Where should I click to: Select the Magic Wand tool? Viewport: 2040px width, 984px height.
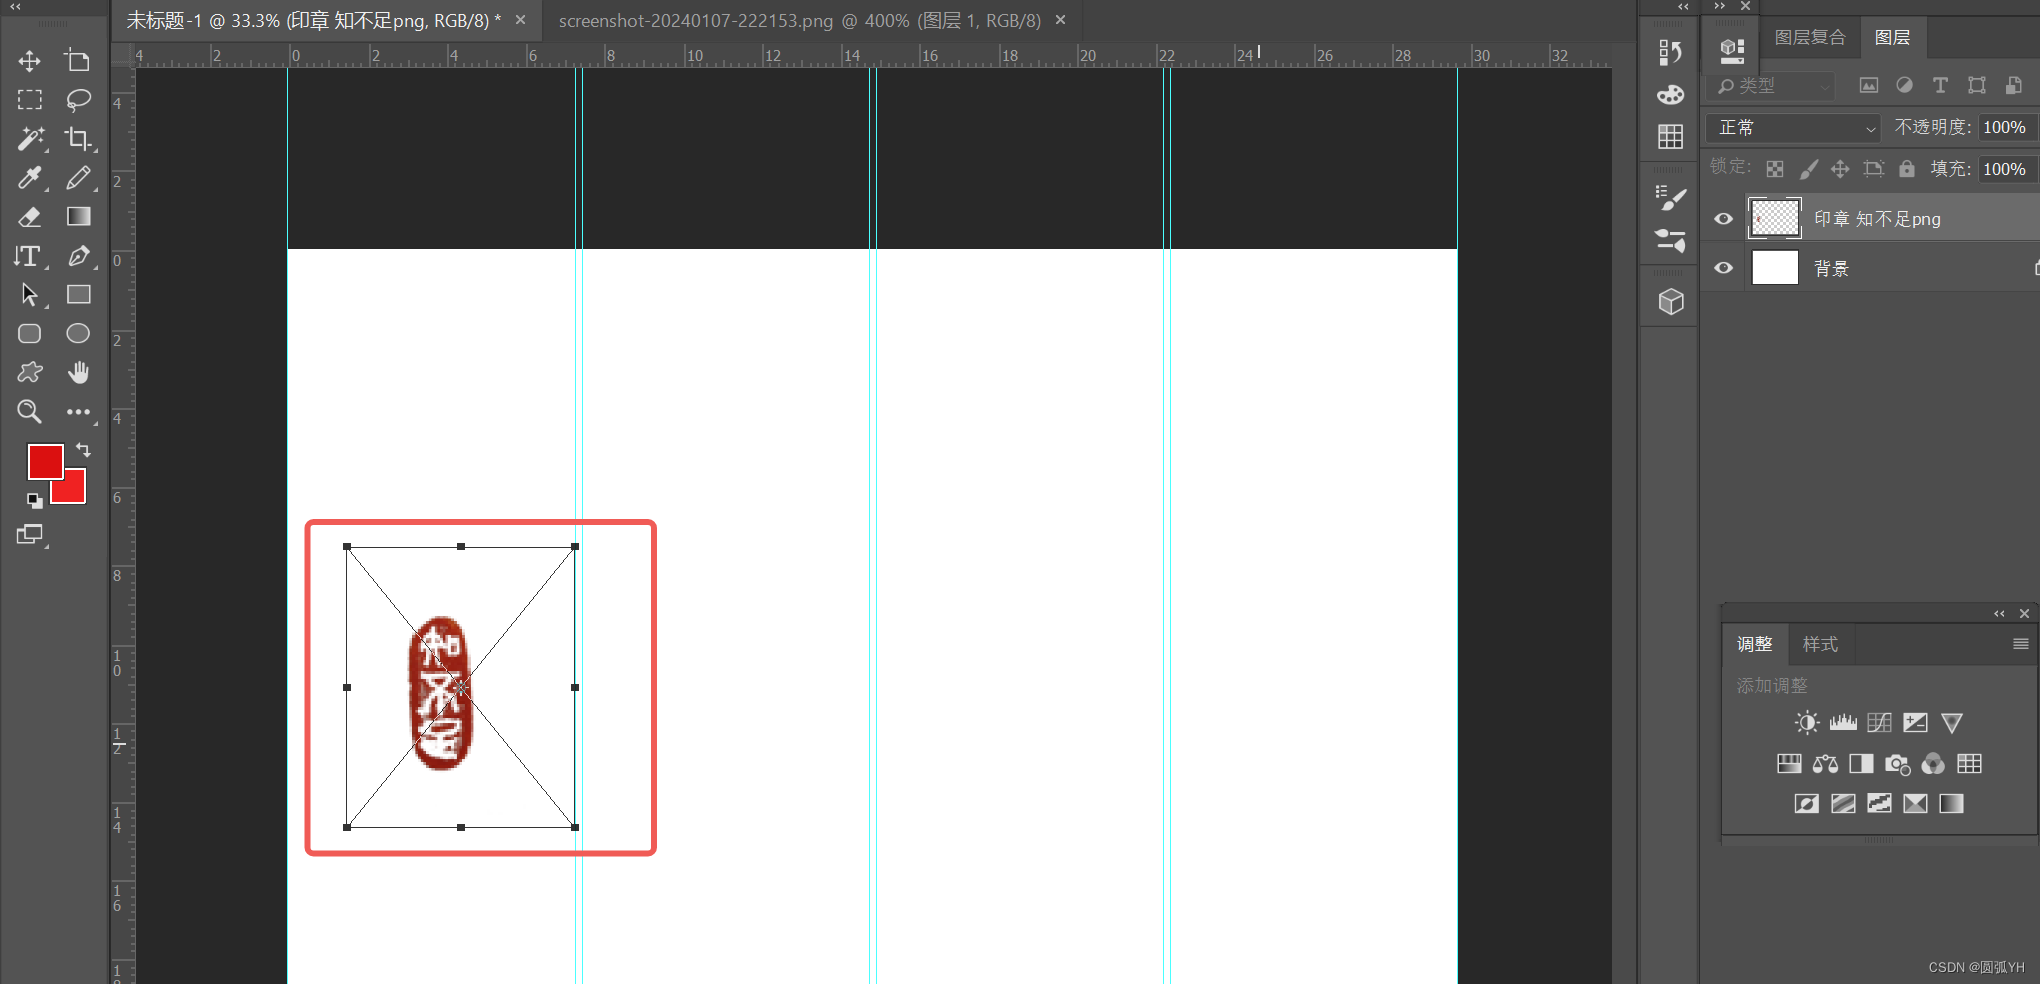click(30, 139)
